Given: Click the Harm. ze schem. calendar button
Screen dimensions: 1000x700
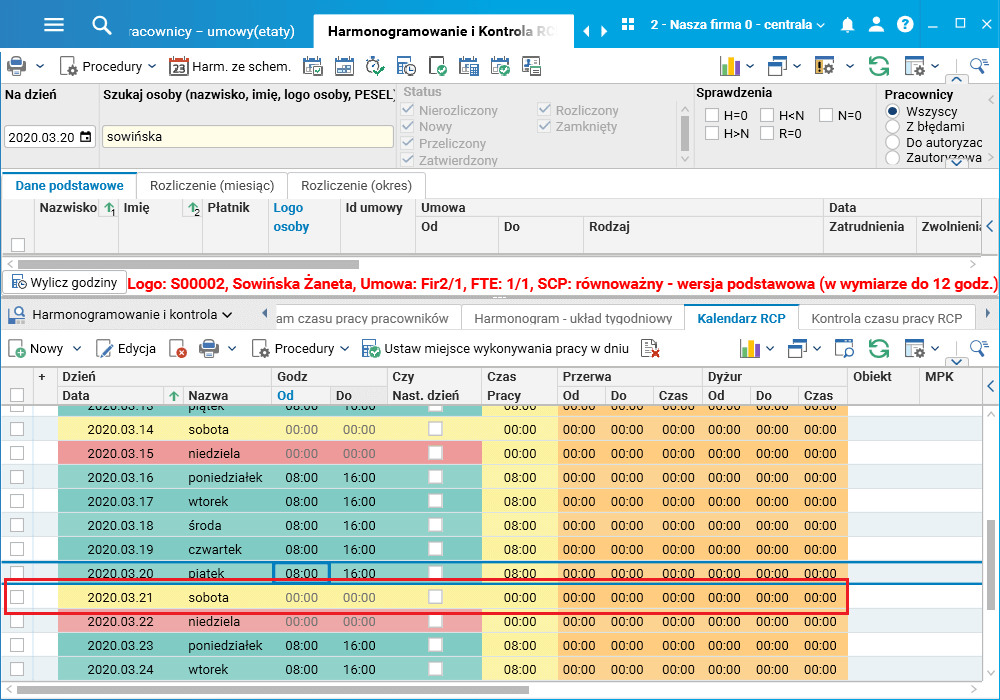Looking at the screenshot, I should coord(230,67).
